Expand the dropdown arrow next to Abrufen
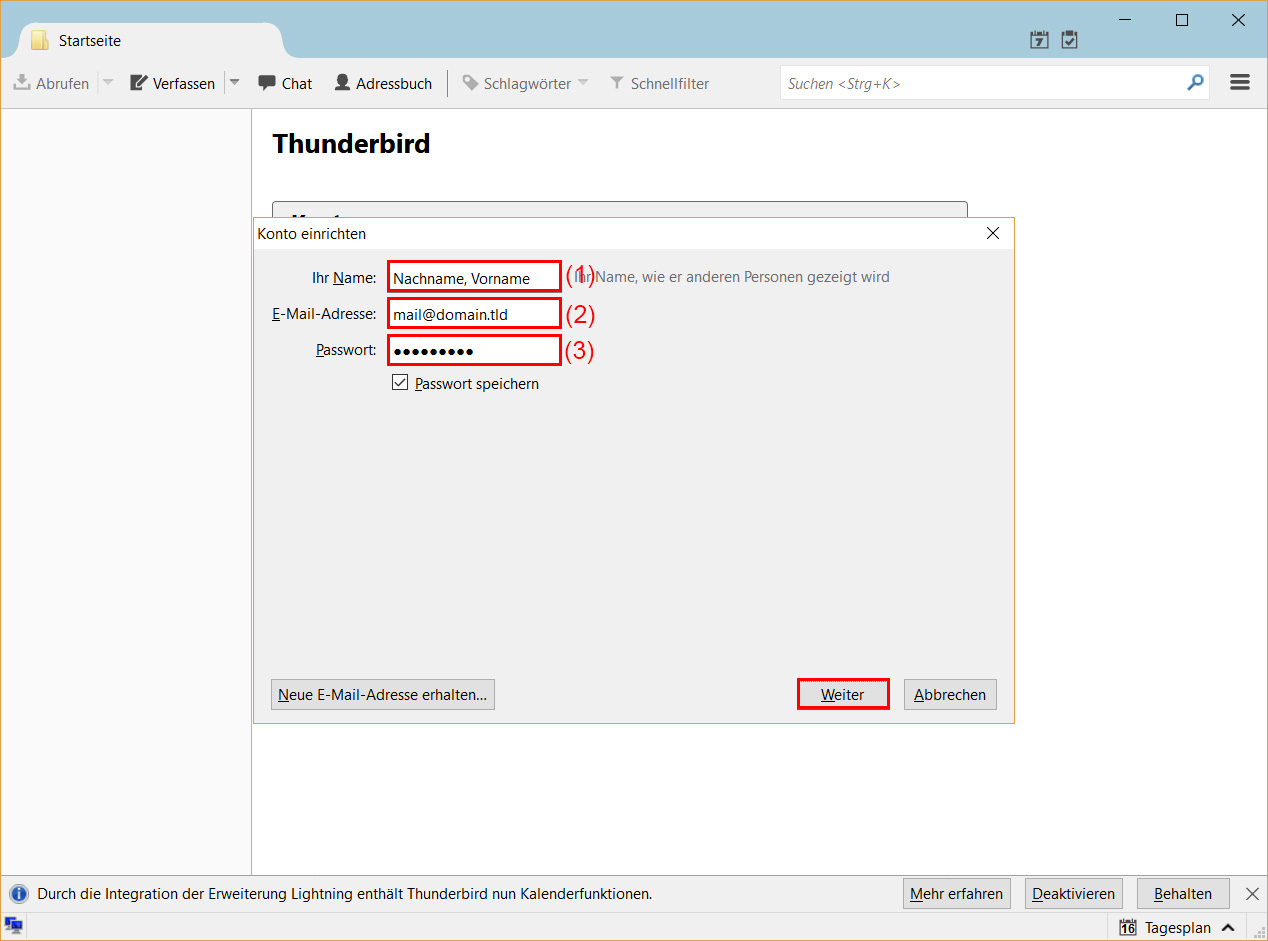The height and width of the screenshot is (941, 1268). point(107,83)
